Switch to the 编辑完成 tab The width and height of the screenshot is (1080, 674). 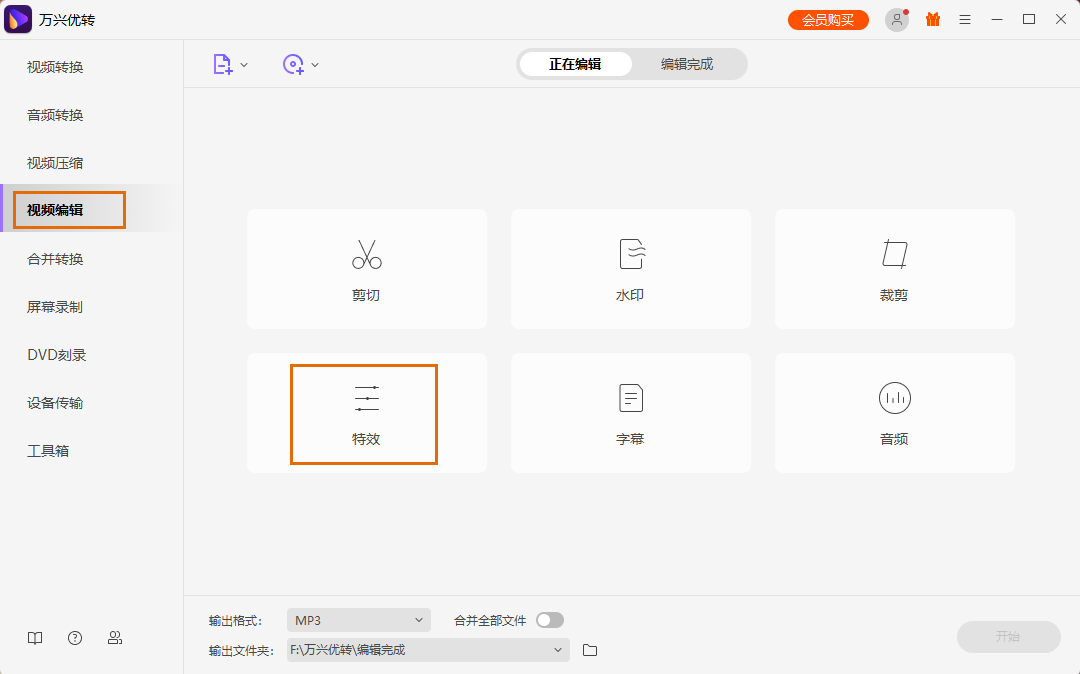coord(688,63)
